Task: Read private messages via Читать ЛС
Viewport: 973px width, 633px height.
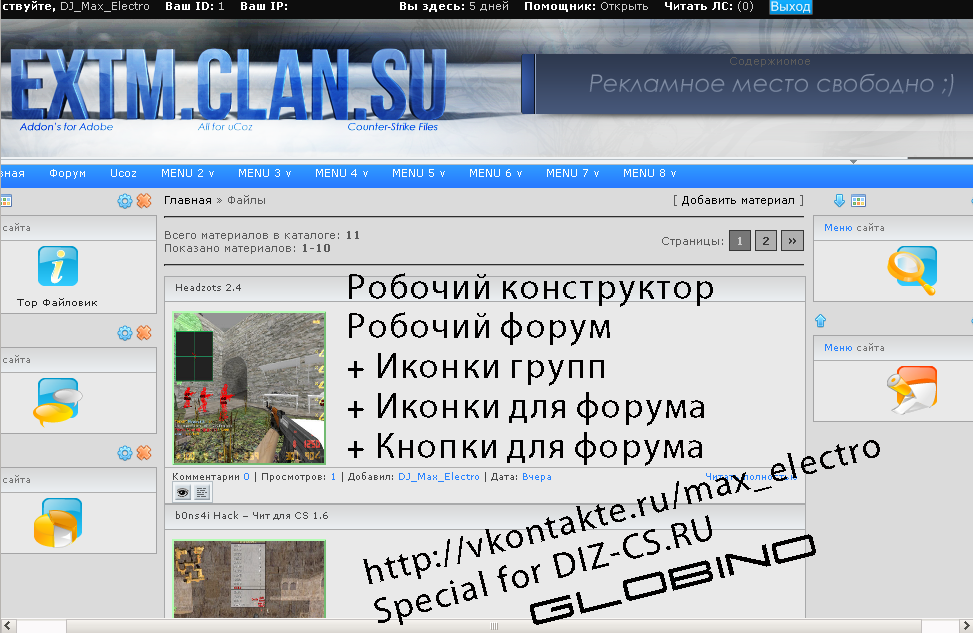Action: pyautogui.click(x=709, y=6)
